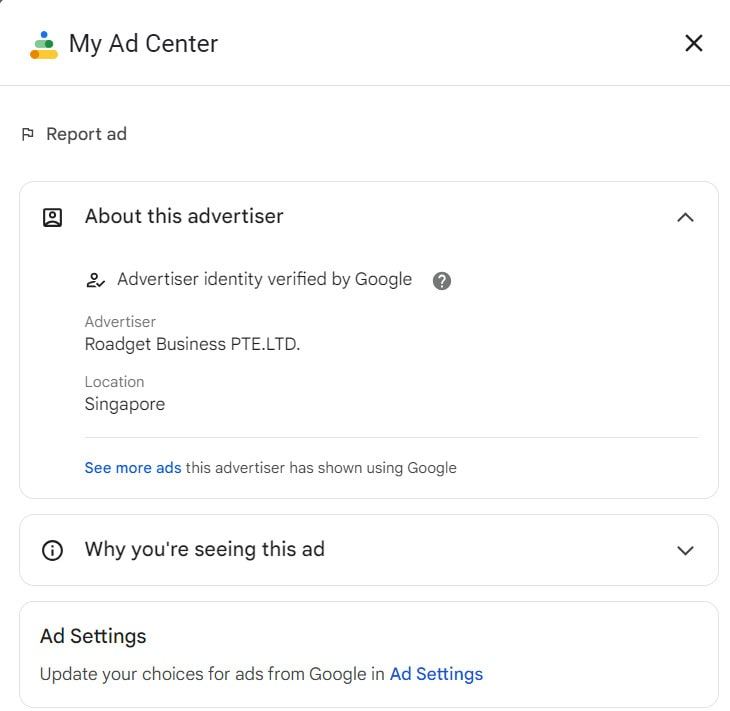Click the advertiser profile icon

tap(52, 217)
